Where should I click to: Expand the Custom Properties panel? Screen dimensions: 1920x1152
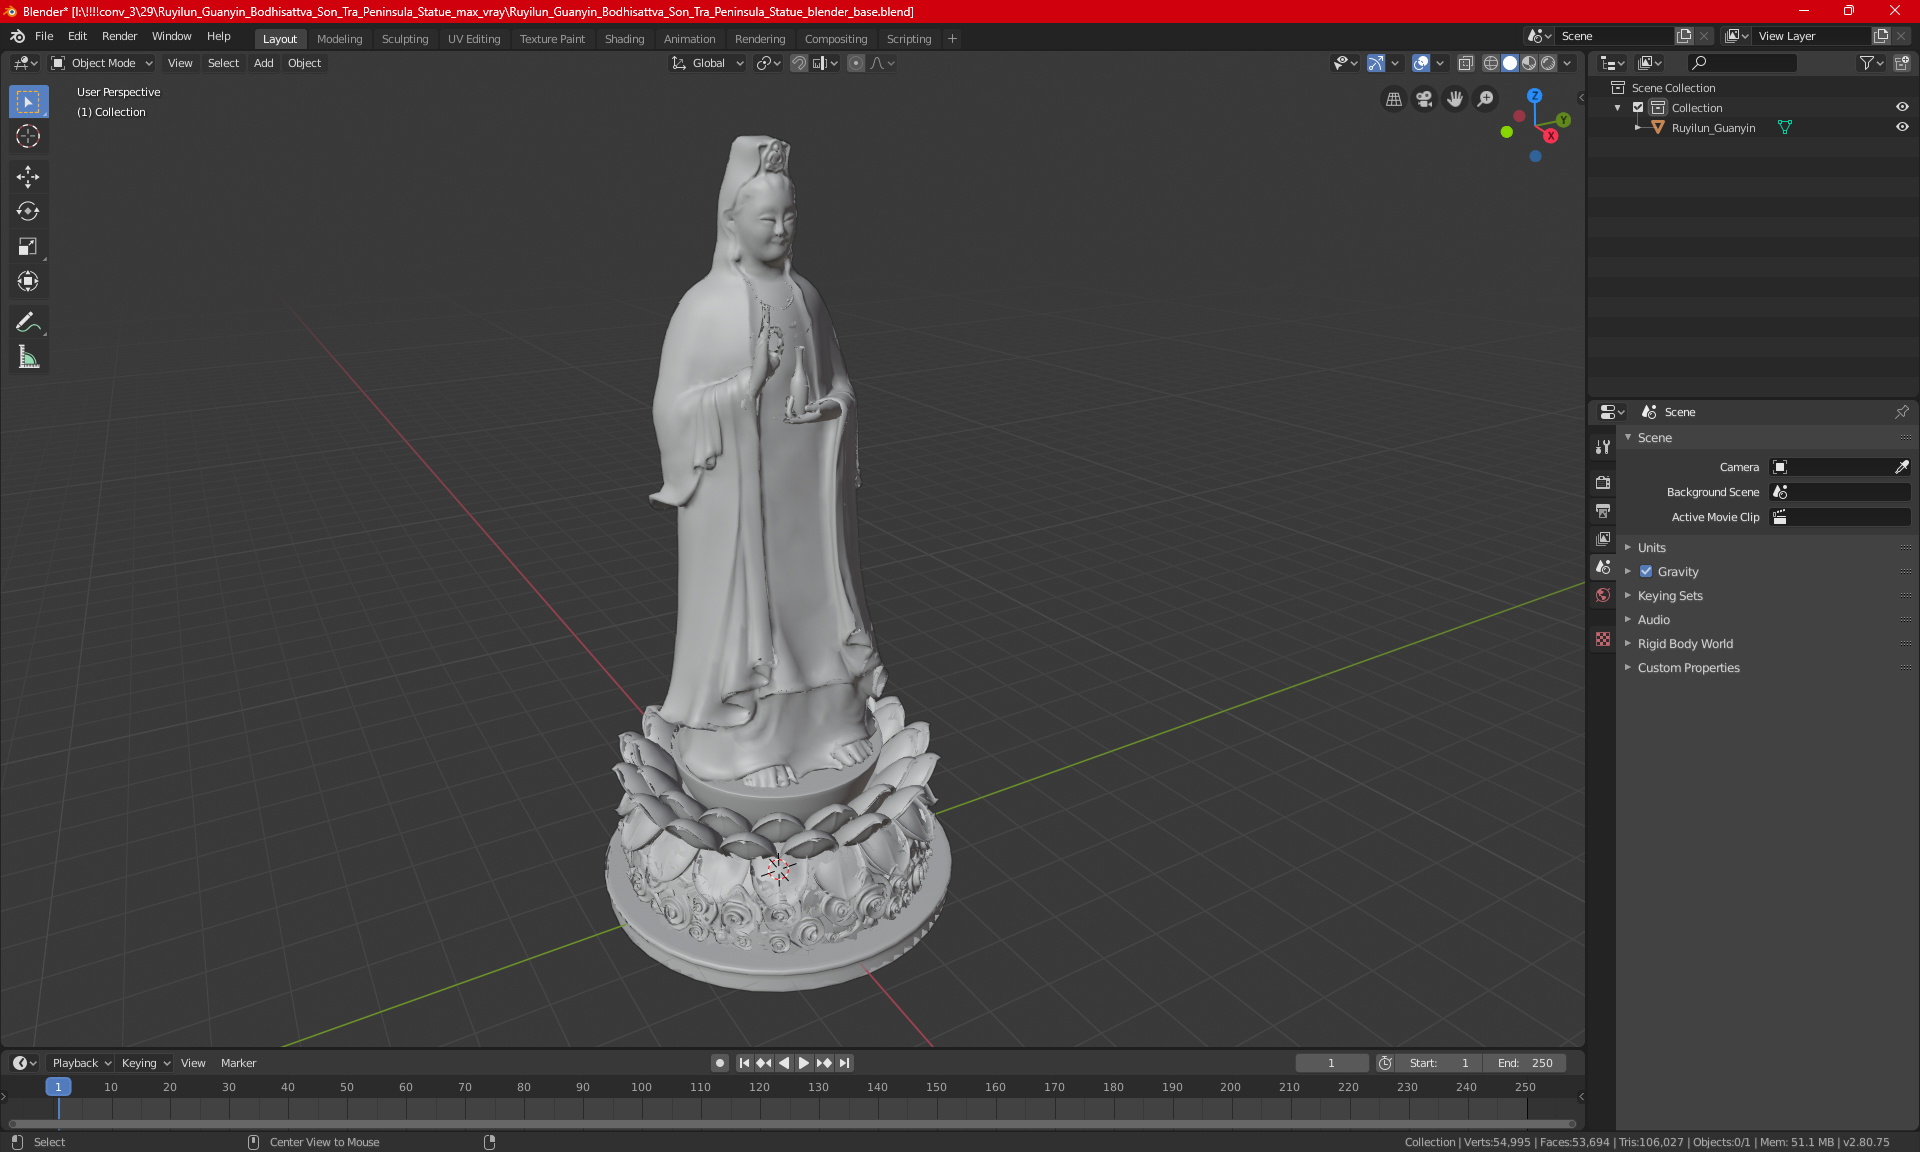click(1688, 668)
